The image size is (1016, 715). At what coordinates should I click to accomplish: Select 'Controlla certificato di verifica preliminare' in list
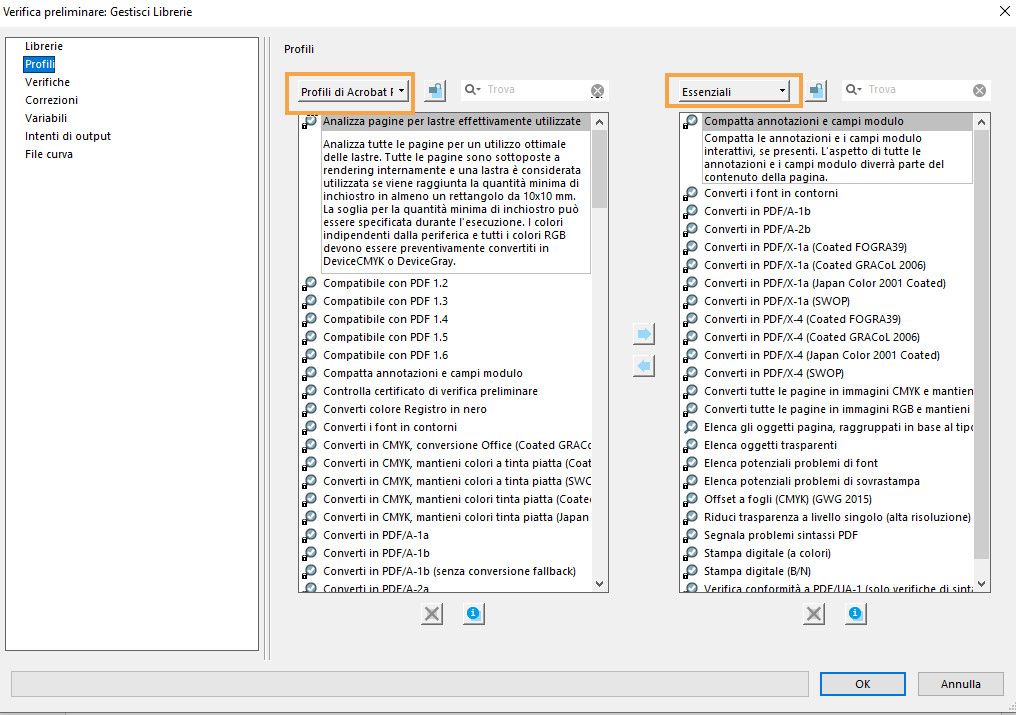[430, 392]
